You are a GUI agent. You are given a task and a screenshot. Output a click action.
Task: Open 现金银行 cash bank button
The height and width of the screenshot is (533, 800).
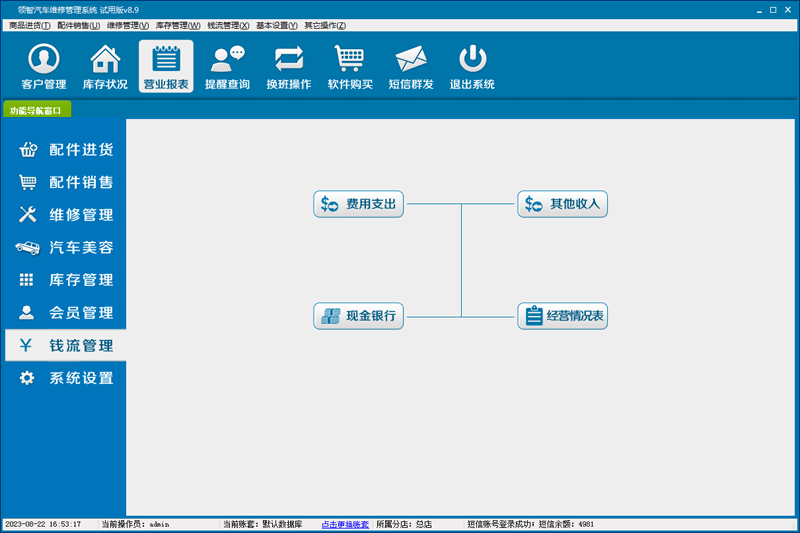pyautogui.click(x=358, y=316)
